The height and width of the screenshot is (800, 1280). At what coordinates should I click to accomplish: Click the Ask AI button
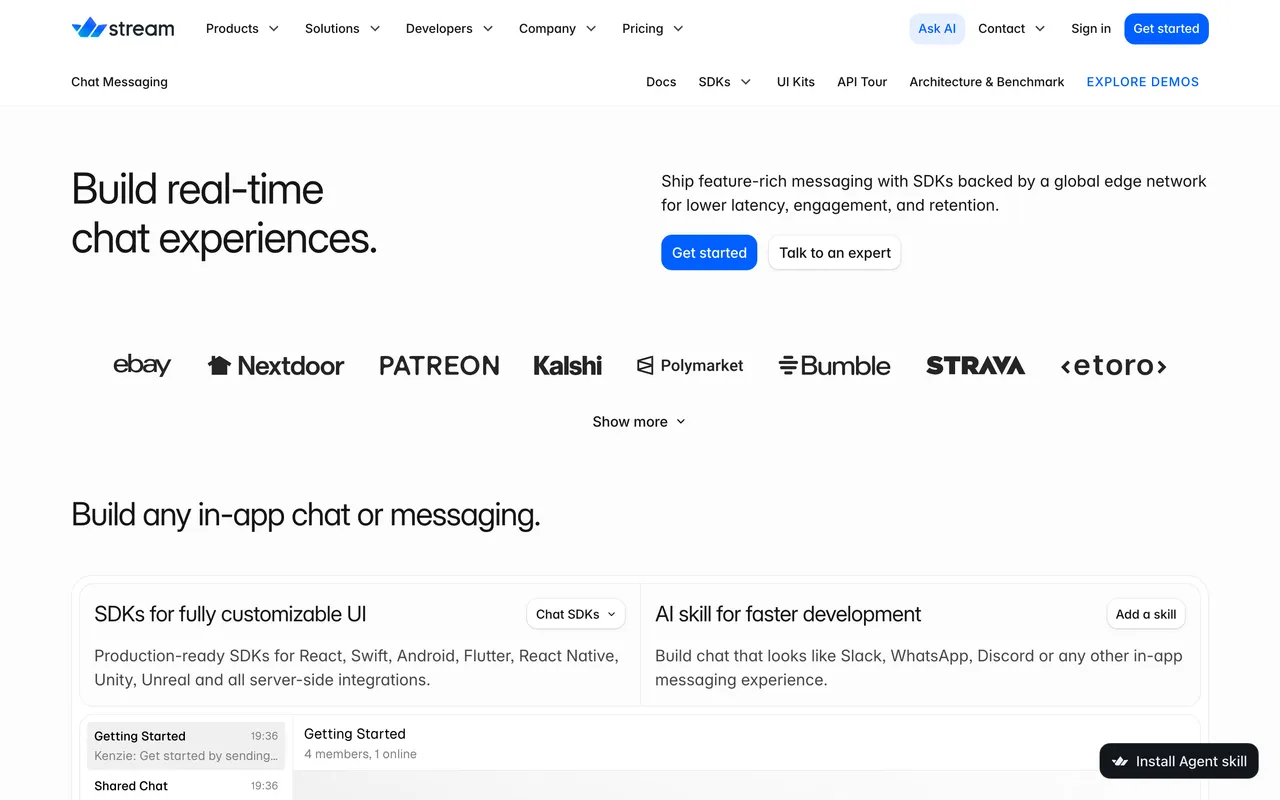(937, 28)
